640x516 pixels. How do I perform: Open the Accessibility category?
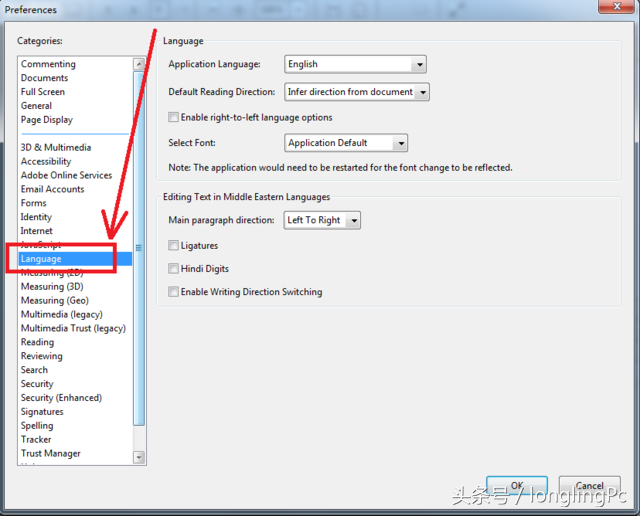(x=46, y=161)
